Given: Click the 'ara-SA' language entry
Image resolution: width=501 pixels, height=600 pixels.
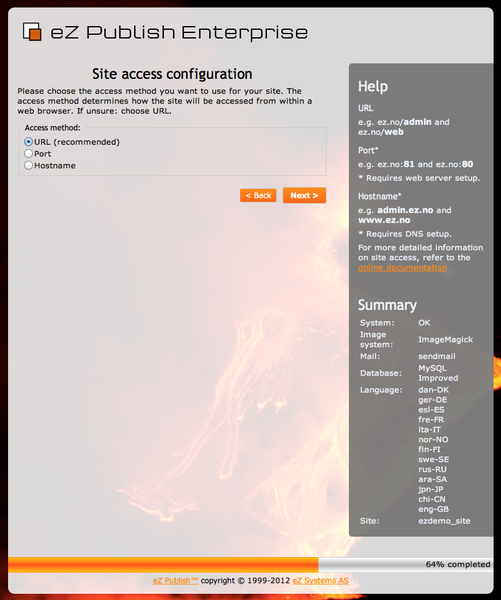Looking at the screenshot, I should (432, 479).
